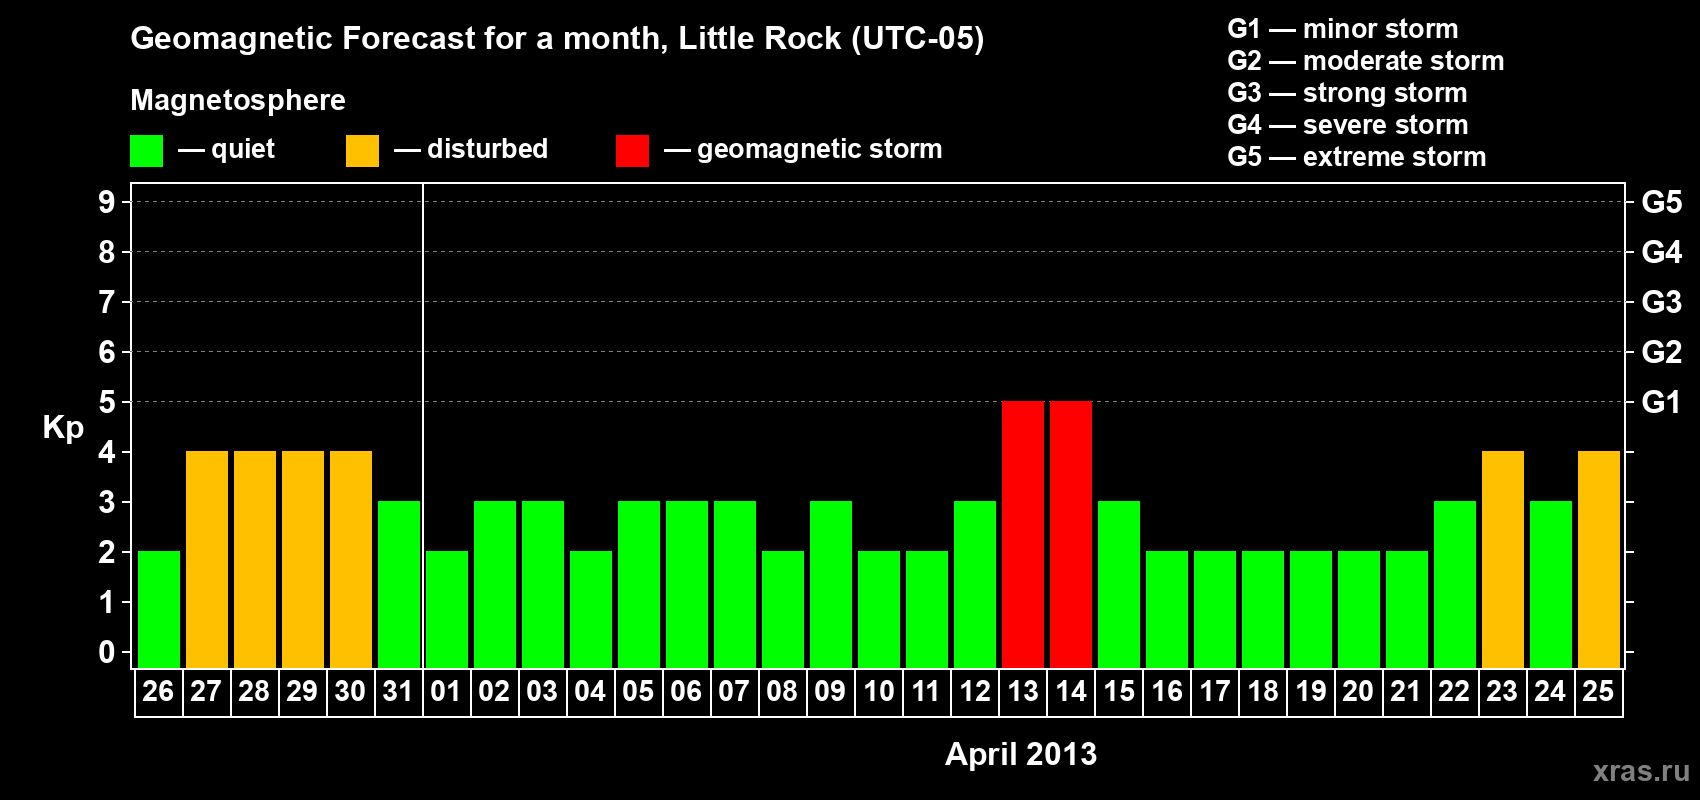1700x800 pixels.
Task: Click the orange disturbed legend swatch
Action: tap(362, 151)
